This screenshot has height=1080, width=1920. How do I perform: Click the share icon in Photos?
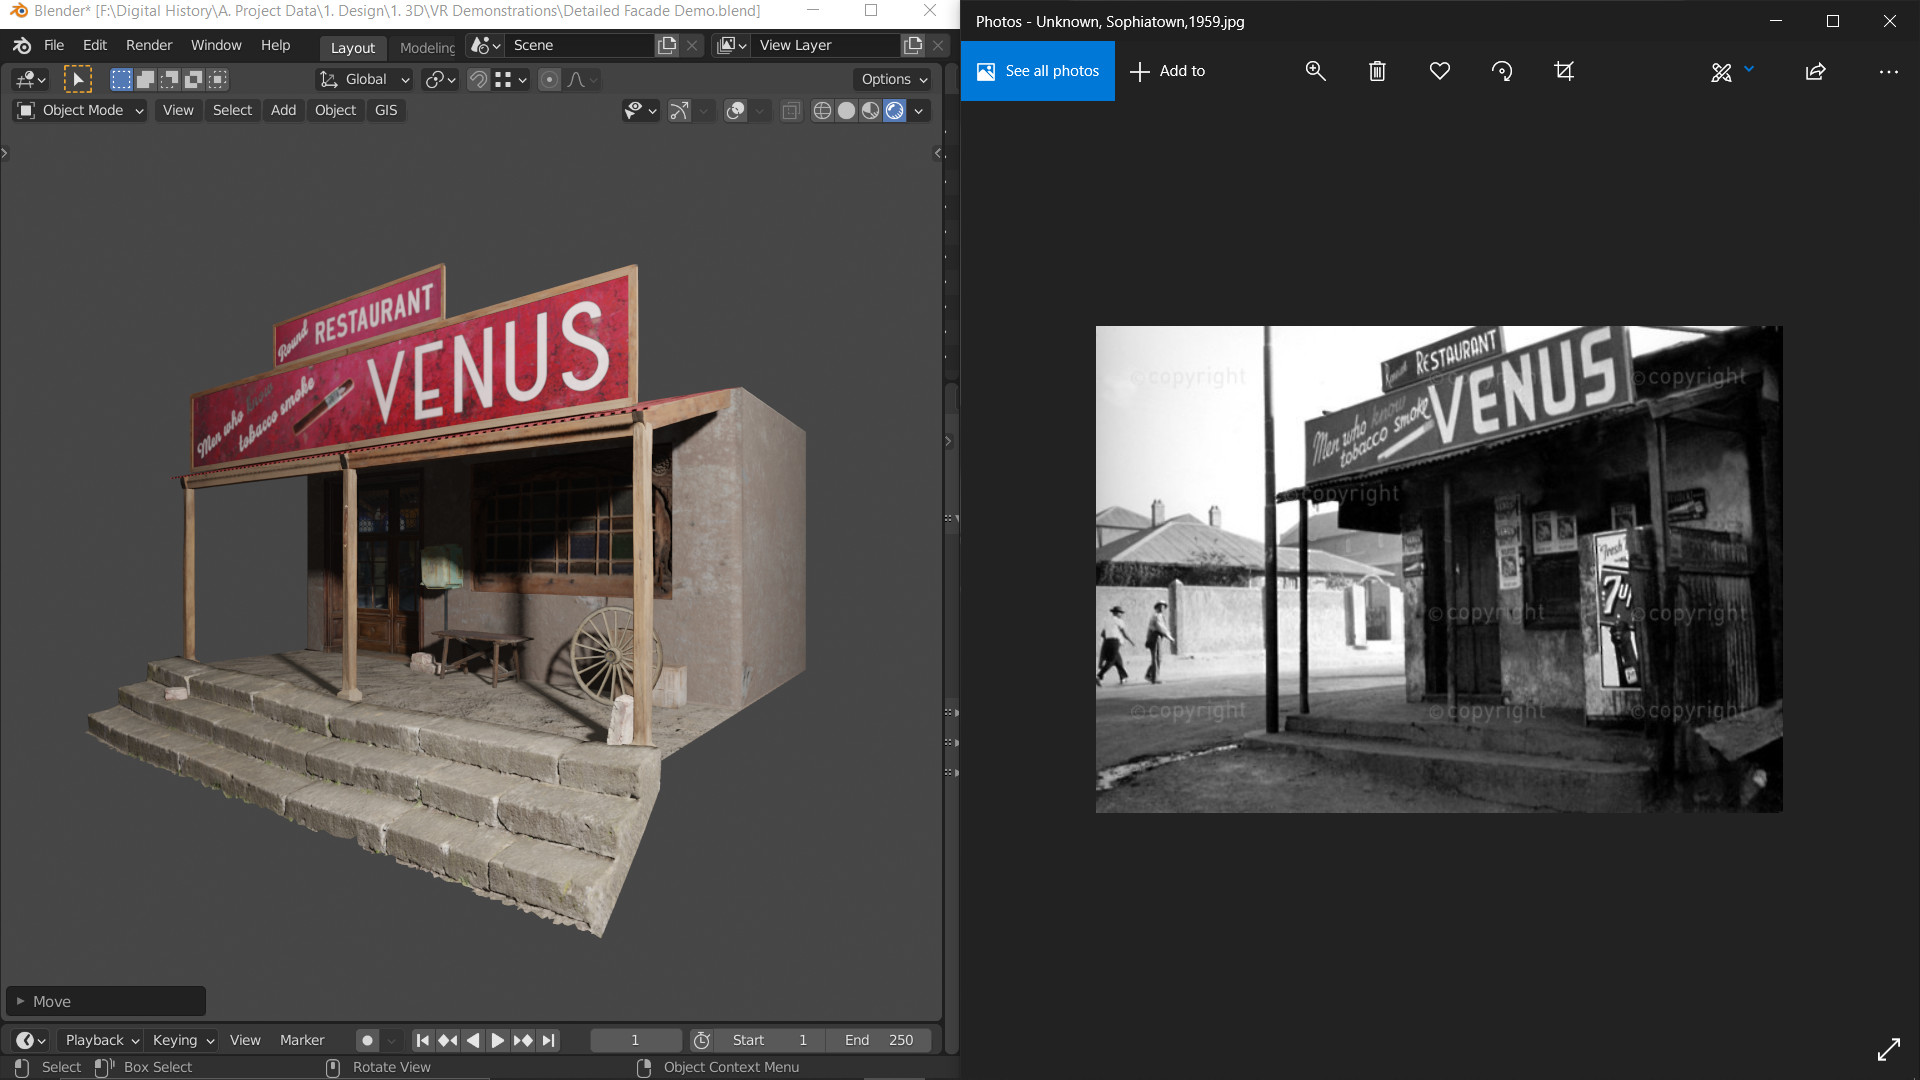tap(1815, 71)
